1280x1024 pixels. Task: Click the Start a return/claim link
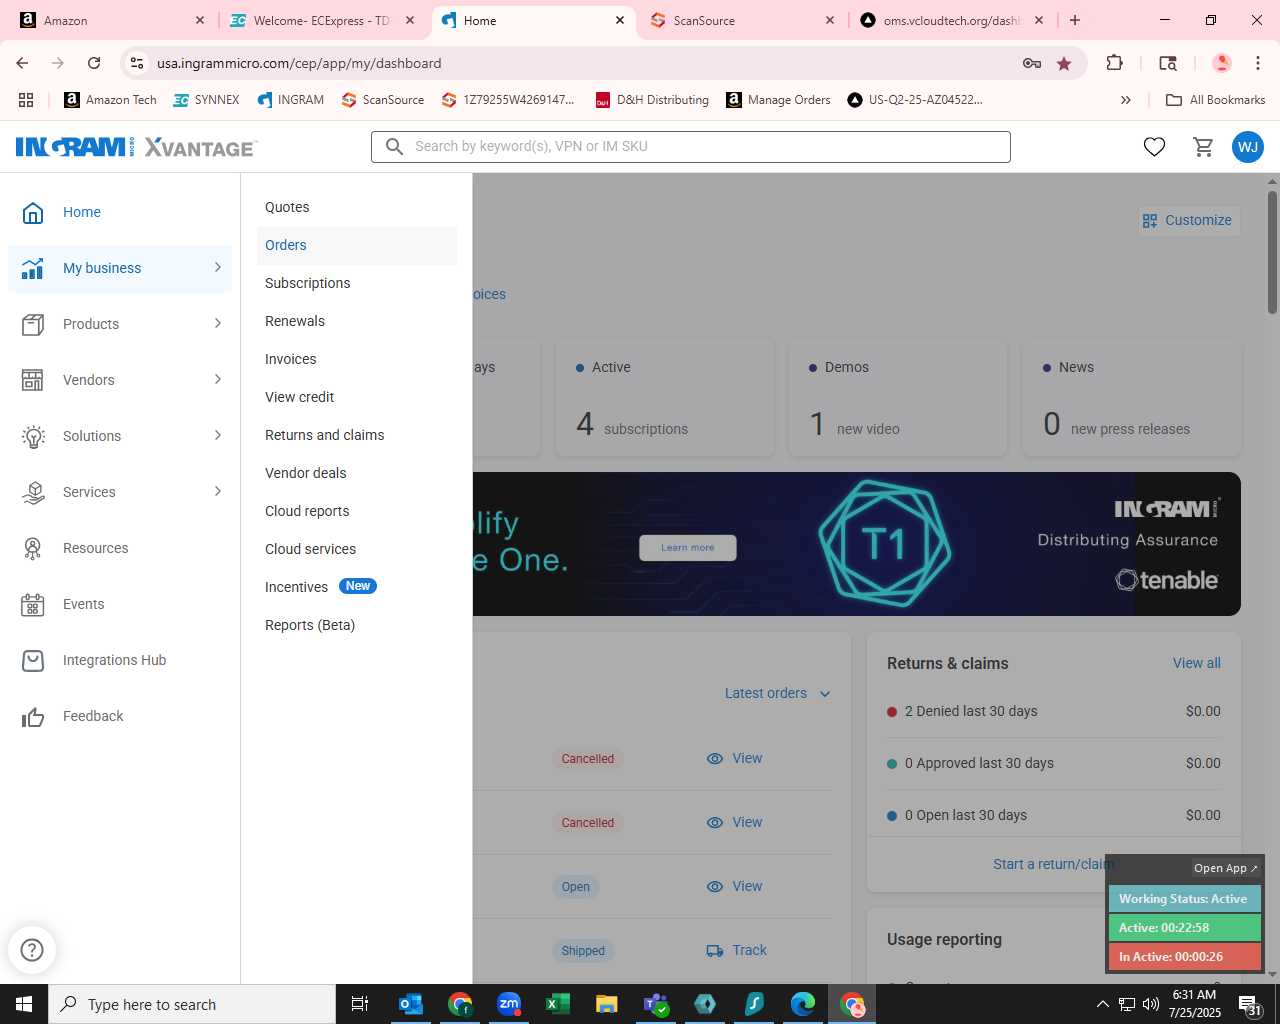(x=1054, y=864)
